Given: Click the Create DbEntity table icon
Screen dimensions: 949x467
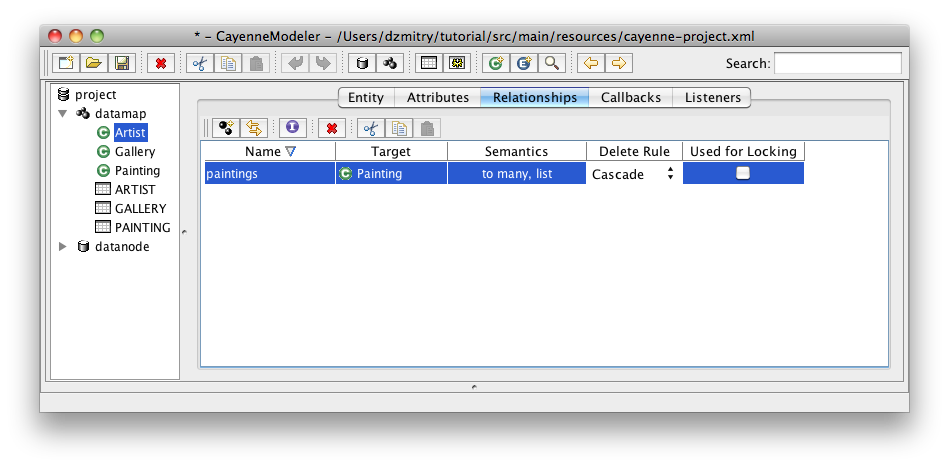Looking at the screenshot, I should click(x=428, y=63).
